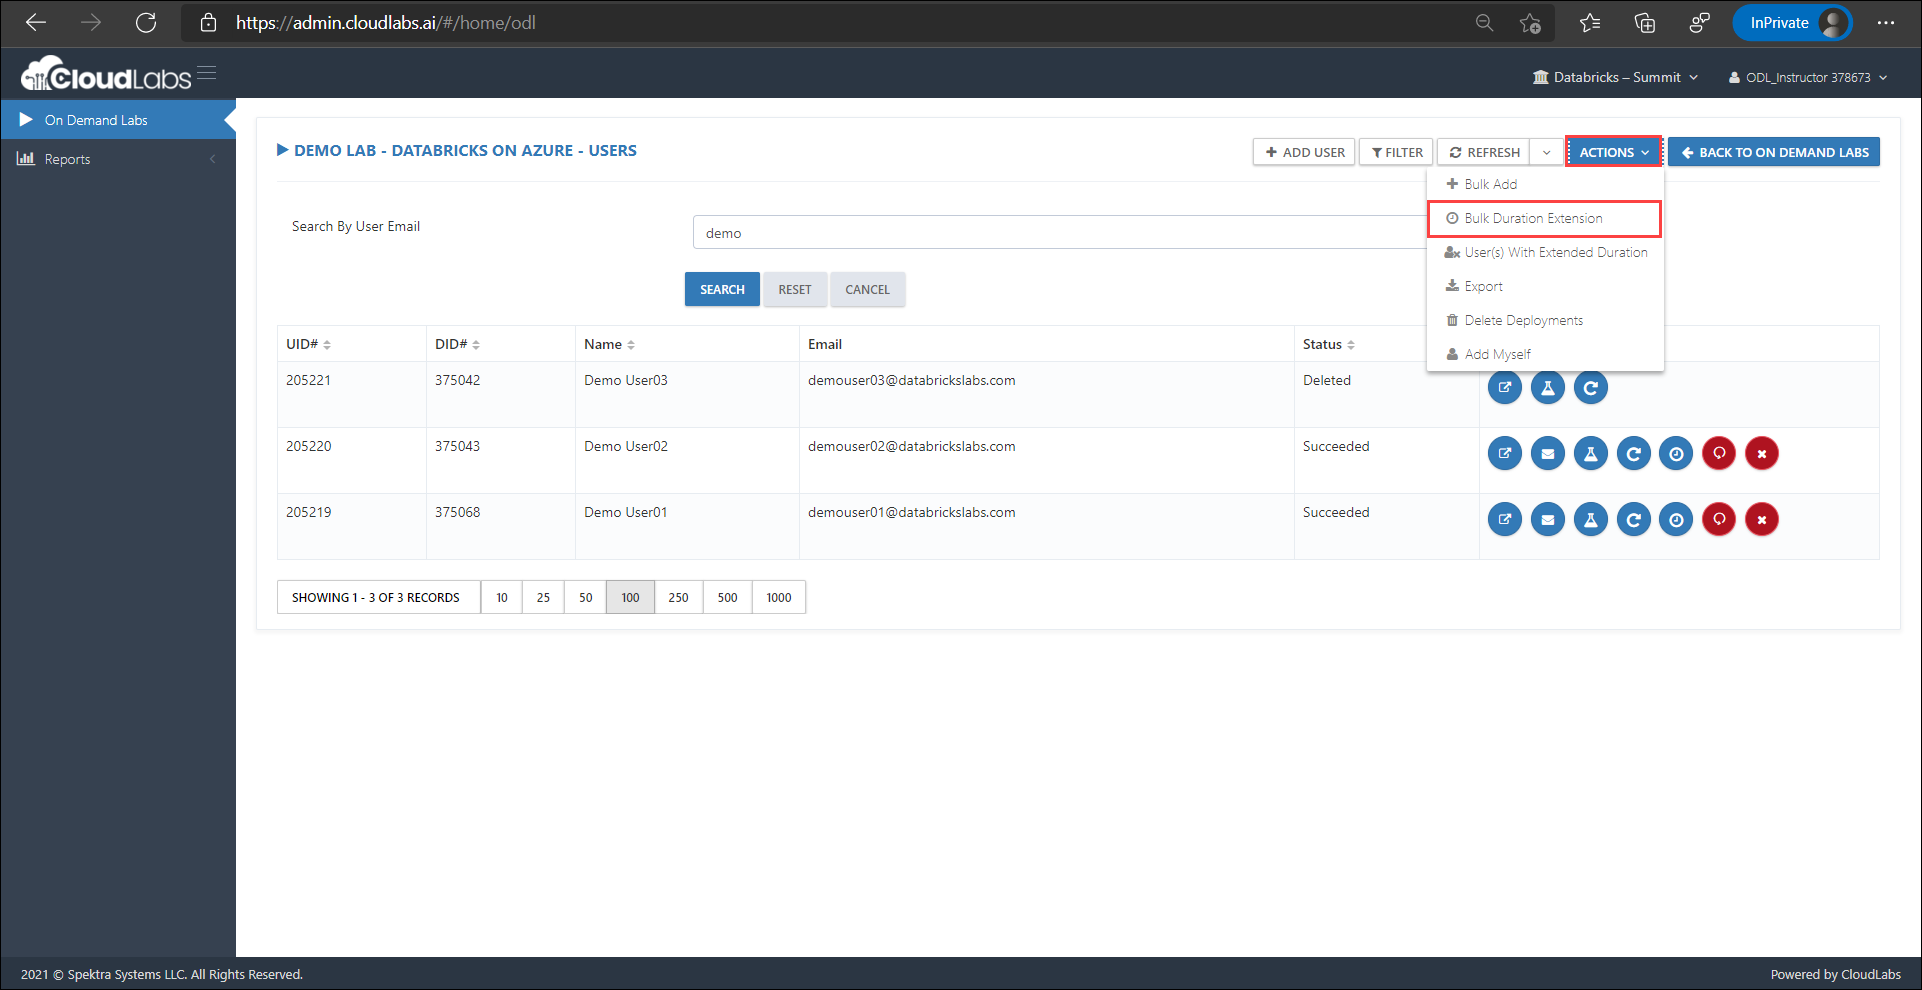Click the envelope email icon for Demo User02
This screenshot has height=990, width=1922.
pos(1547,453)
